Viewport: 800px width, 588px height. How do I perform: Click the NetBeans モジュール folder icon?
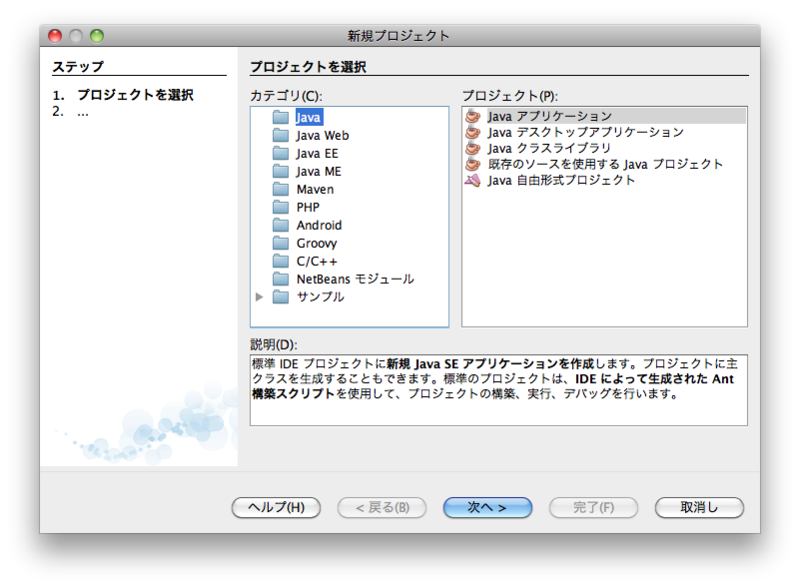281,279
